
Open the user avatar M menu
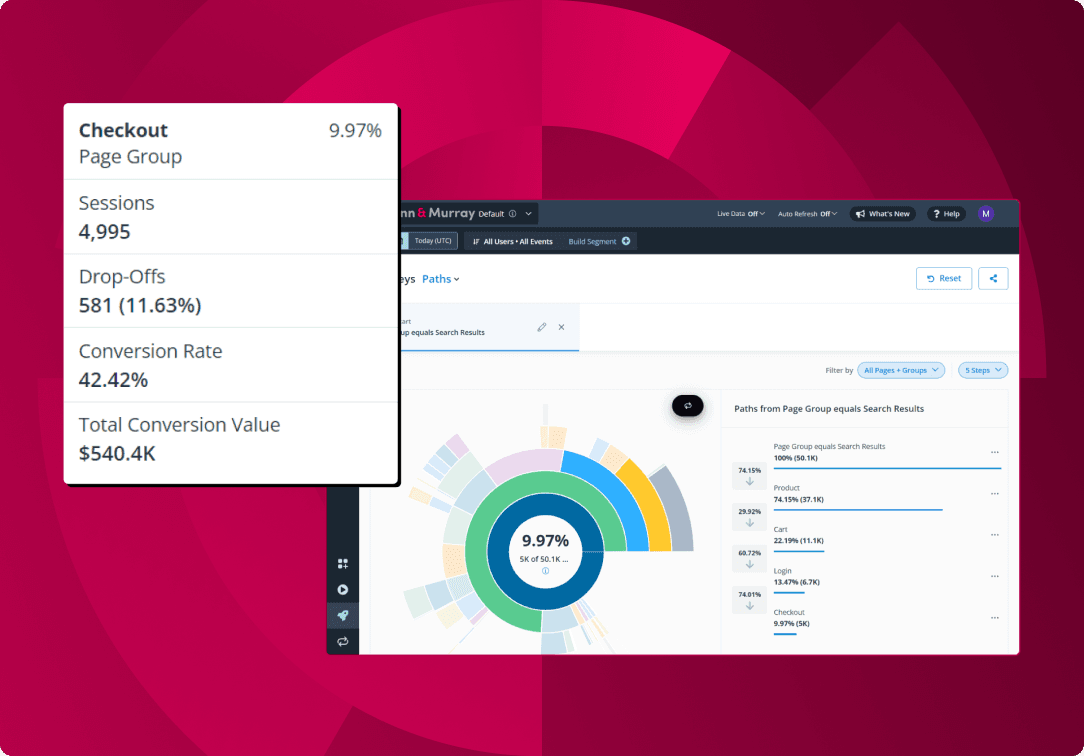(x=986, y=213)
